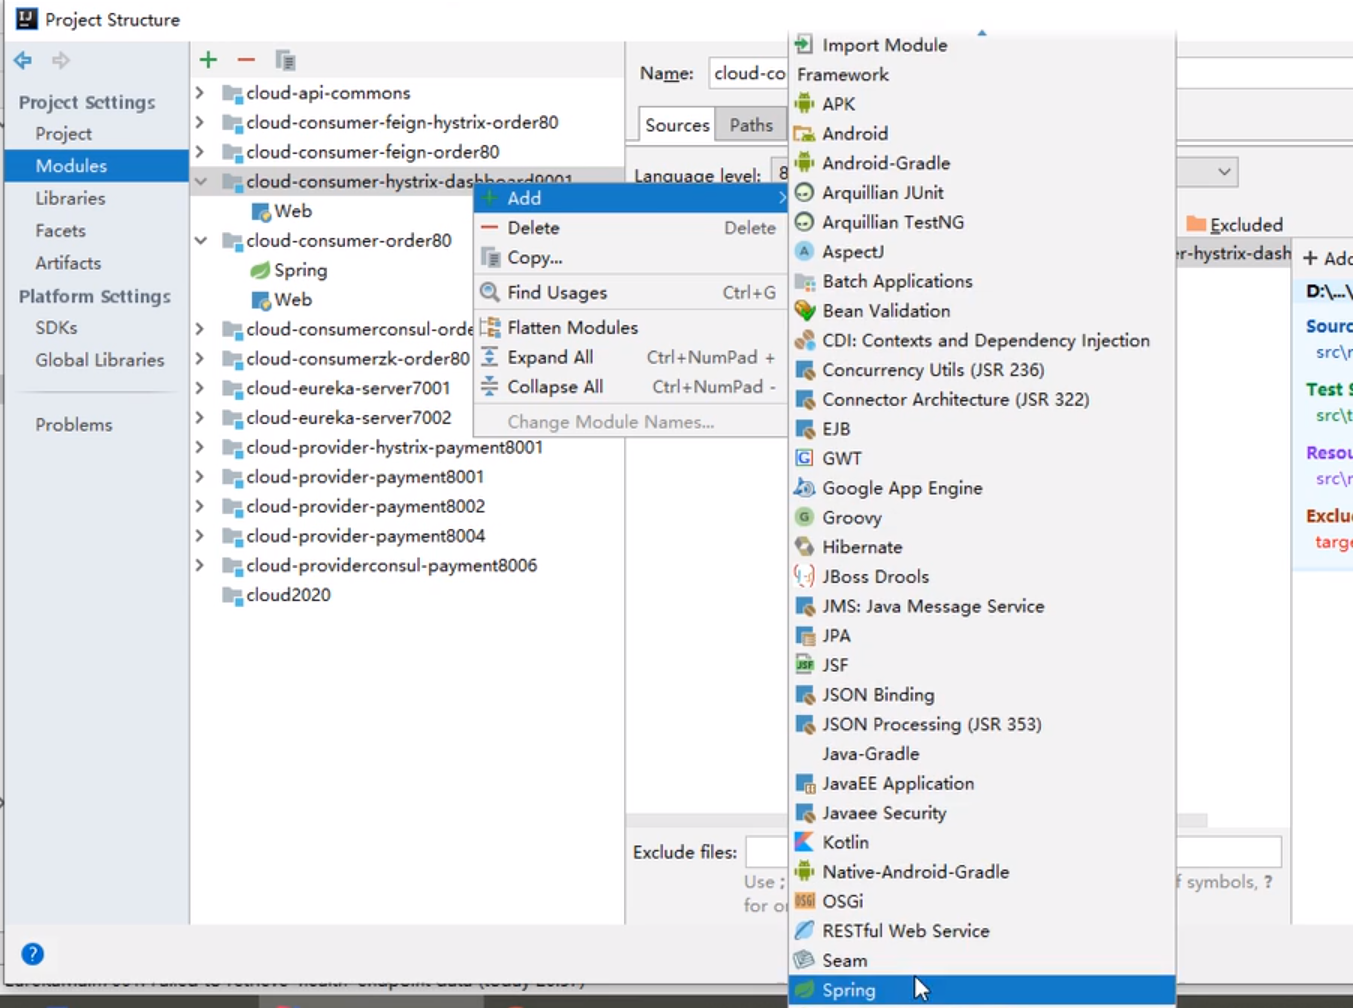
Task: Choose Copy... in the context menu
Action: (630, 257)
